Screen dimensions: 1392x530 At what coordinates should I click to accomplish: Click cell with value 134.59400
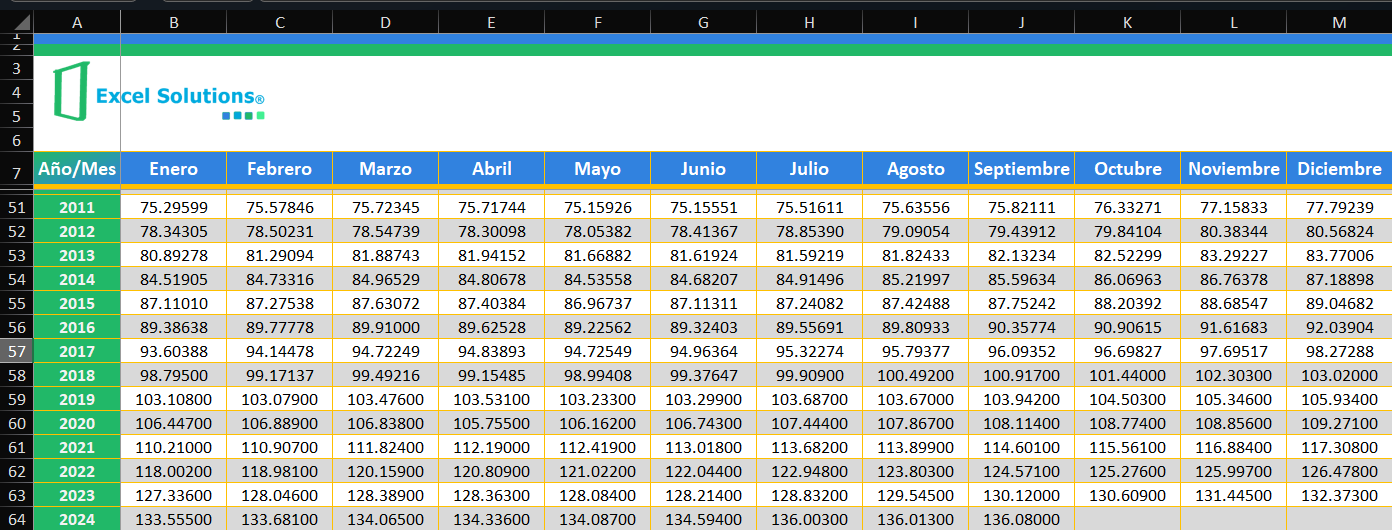(704, 519)
